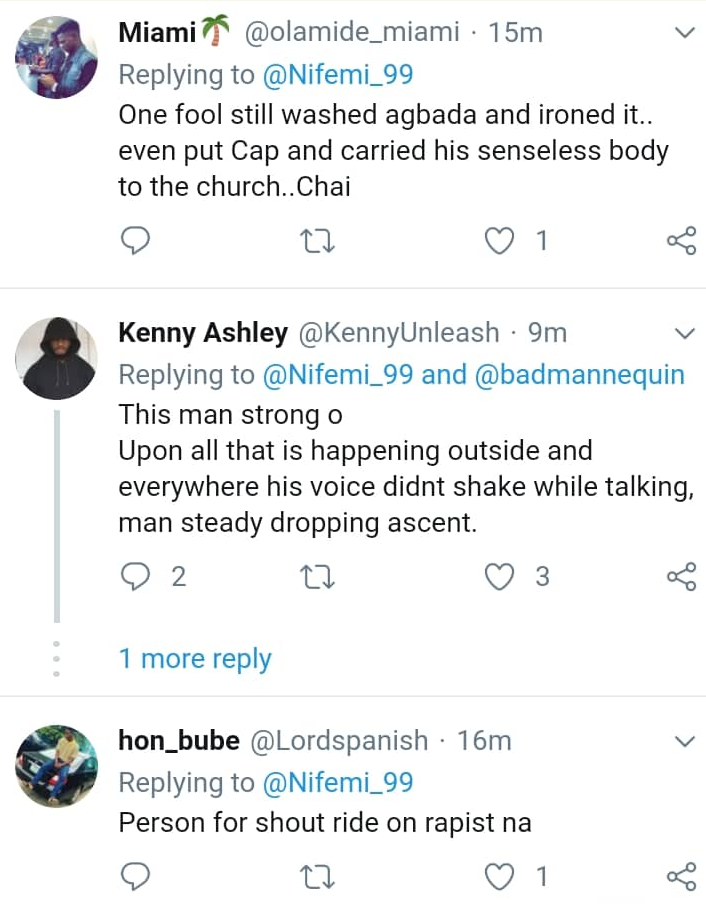Open dropdown arrow on Miami's tweet

click(685, 34)
